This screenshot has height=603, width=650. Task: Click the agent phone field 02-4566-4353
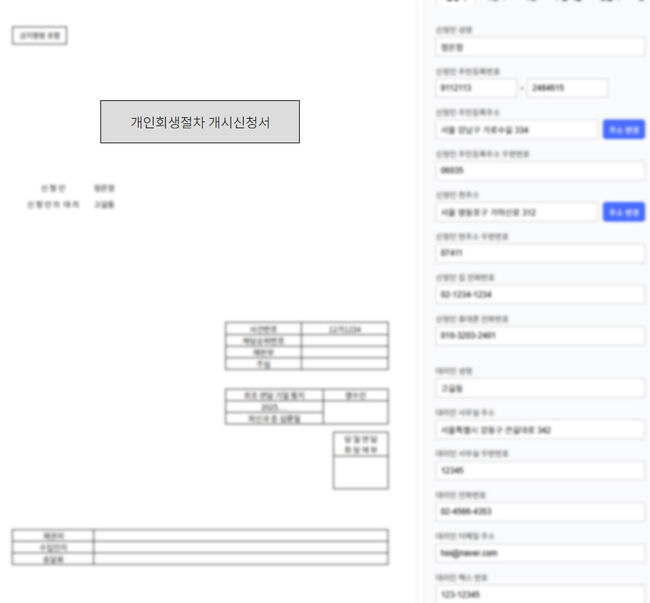click(x=540, y=512)
